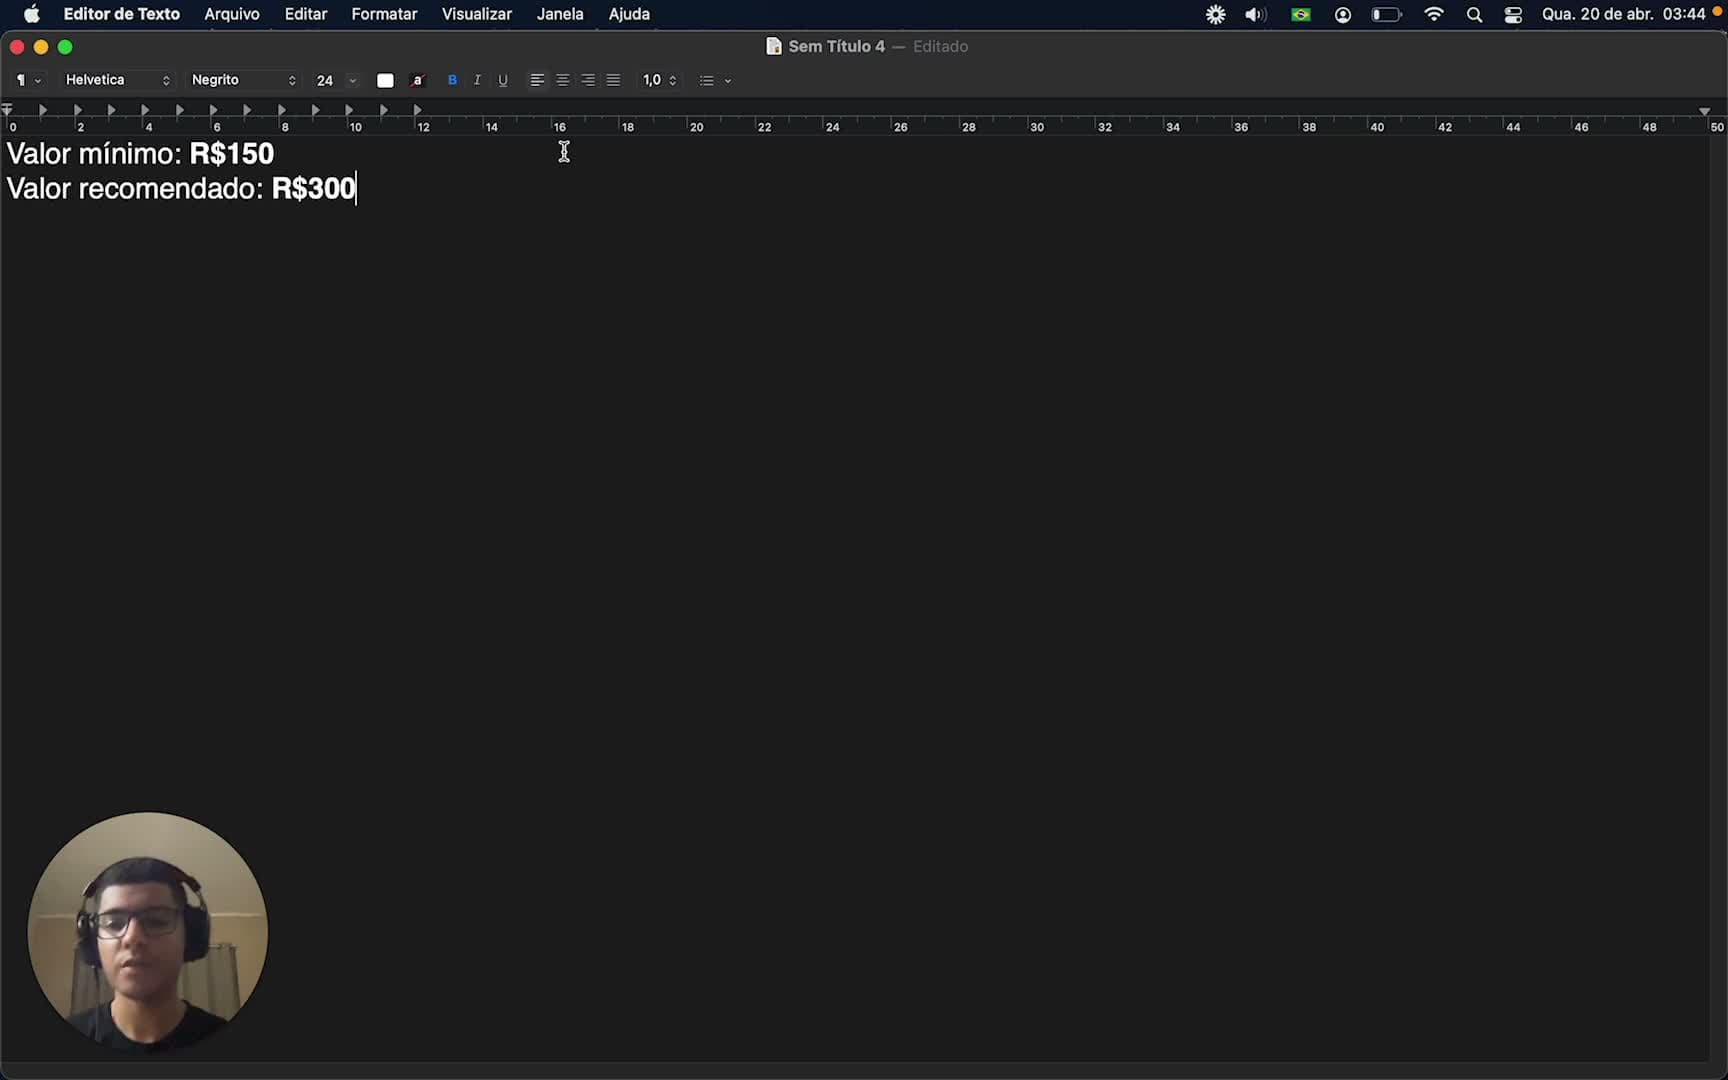Open the Negrito typeface dropdown

pyautogui.click(x=243, y=80)
